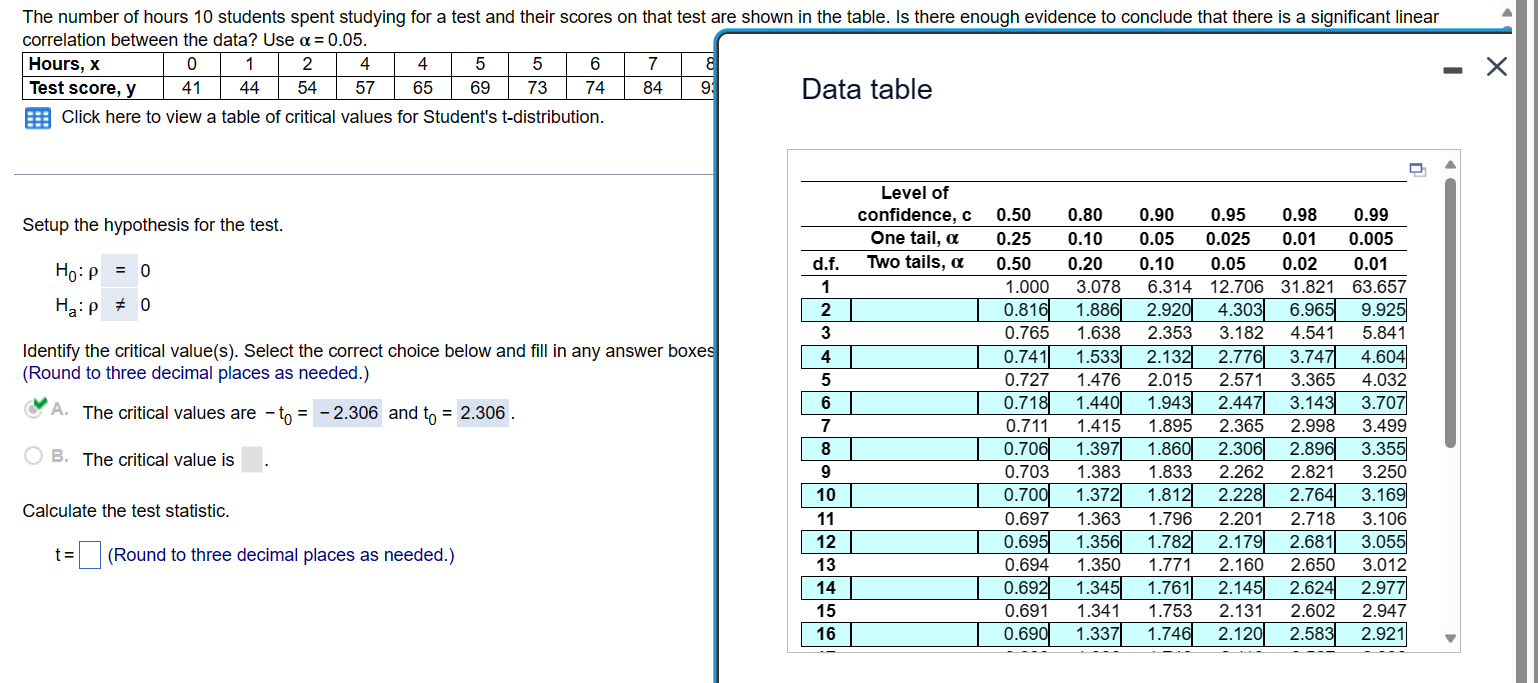1538x683 pixels.
Task: Click the 2.306 answer box in choice A
Action: (485, 412)
